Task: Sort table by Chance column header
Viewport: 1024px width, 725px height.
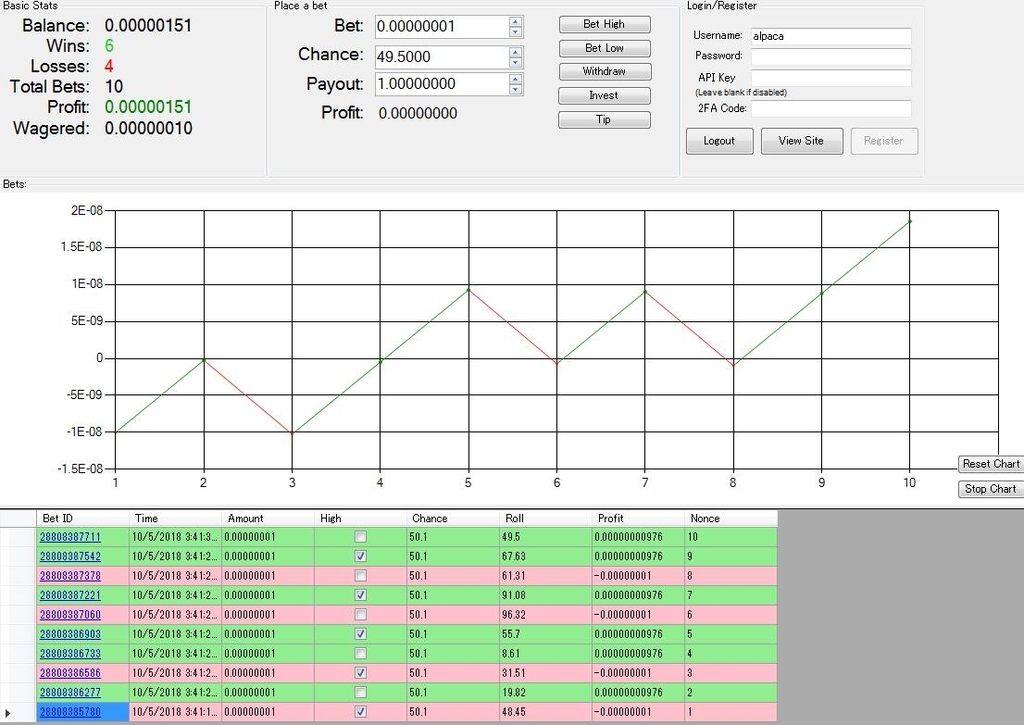Action: tap(453, 519)
